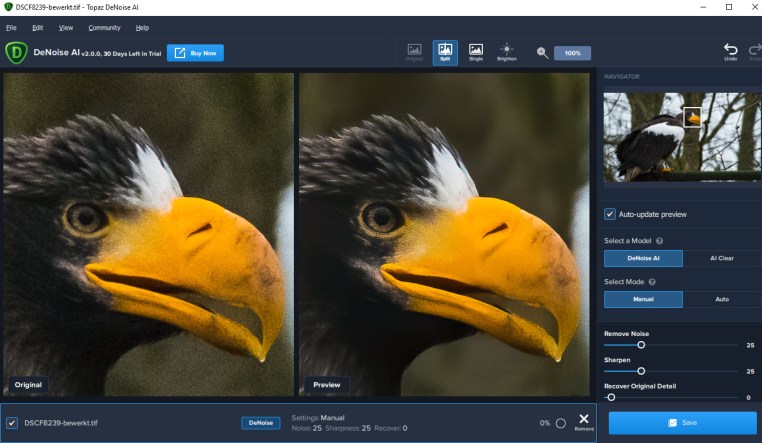
Task: Open the File menu
Action: pyautogui.click(x=11, y=27)
